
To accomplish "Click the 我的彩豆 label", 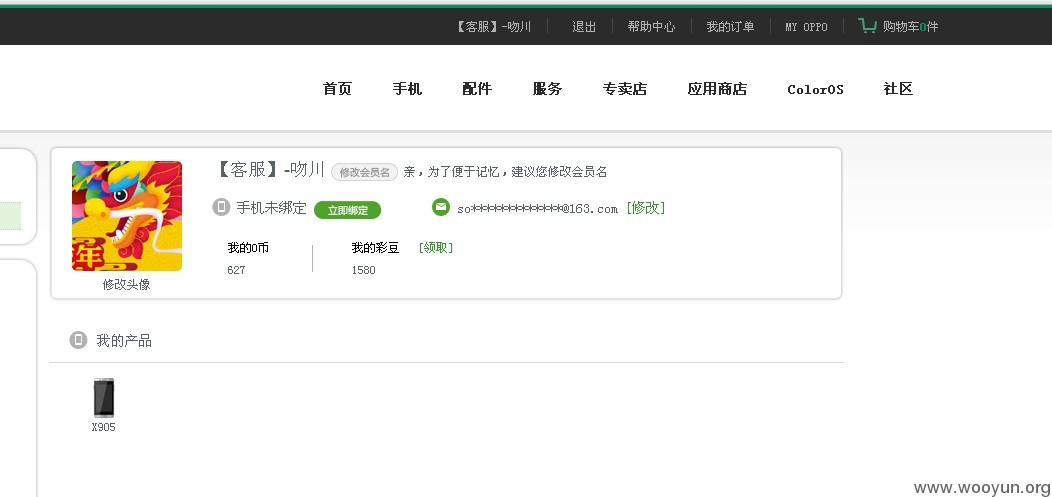I will (x=375, y=247).
